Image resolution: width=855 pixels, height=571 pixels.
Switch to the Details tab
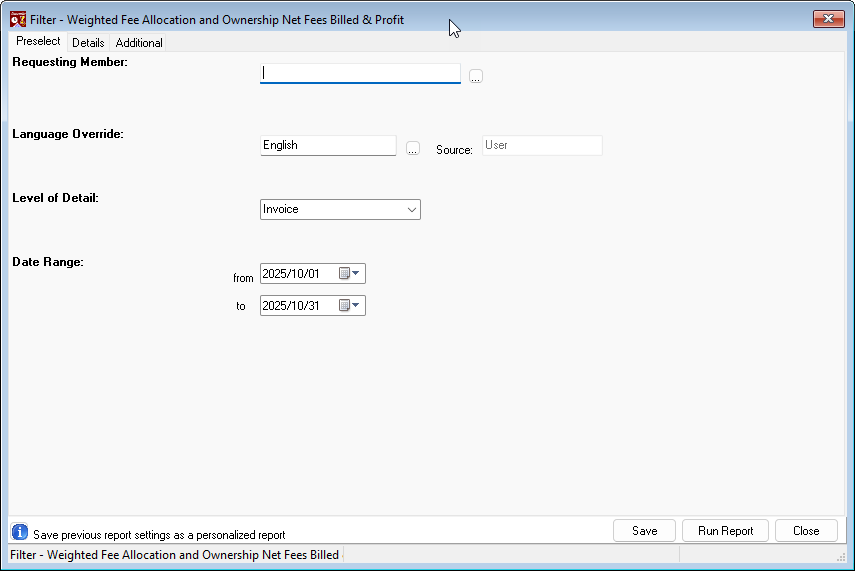[x=88, y=43]
